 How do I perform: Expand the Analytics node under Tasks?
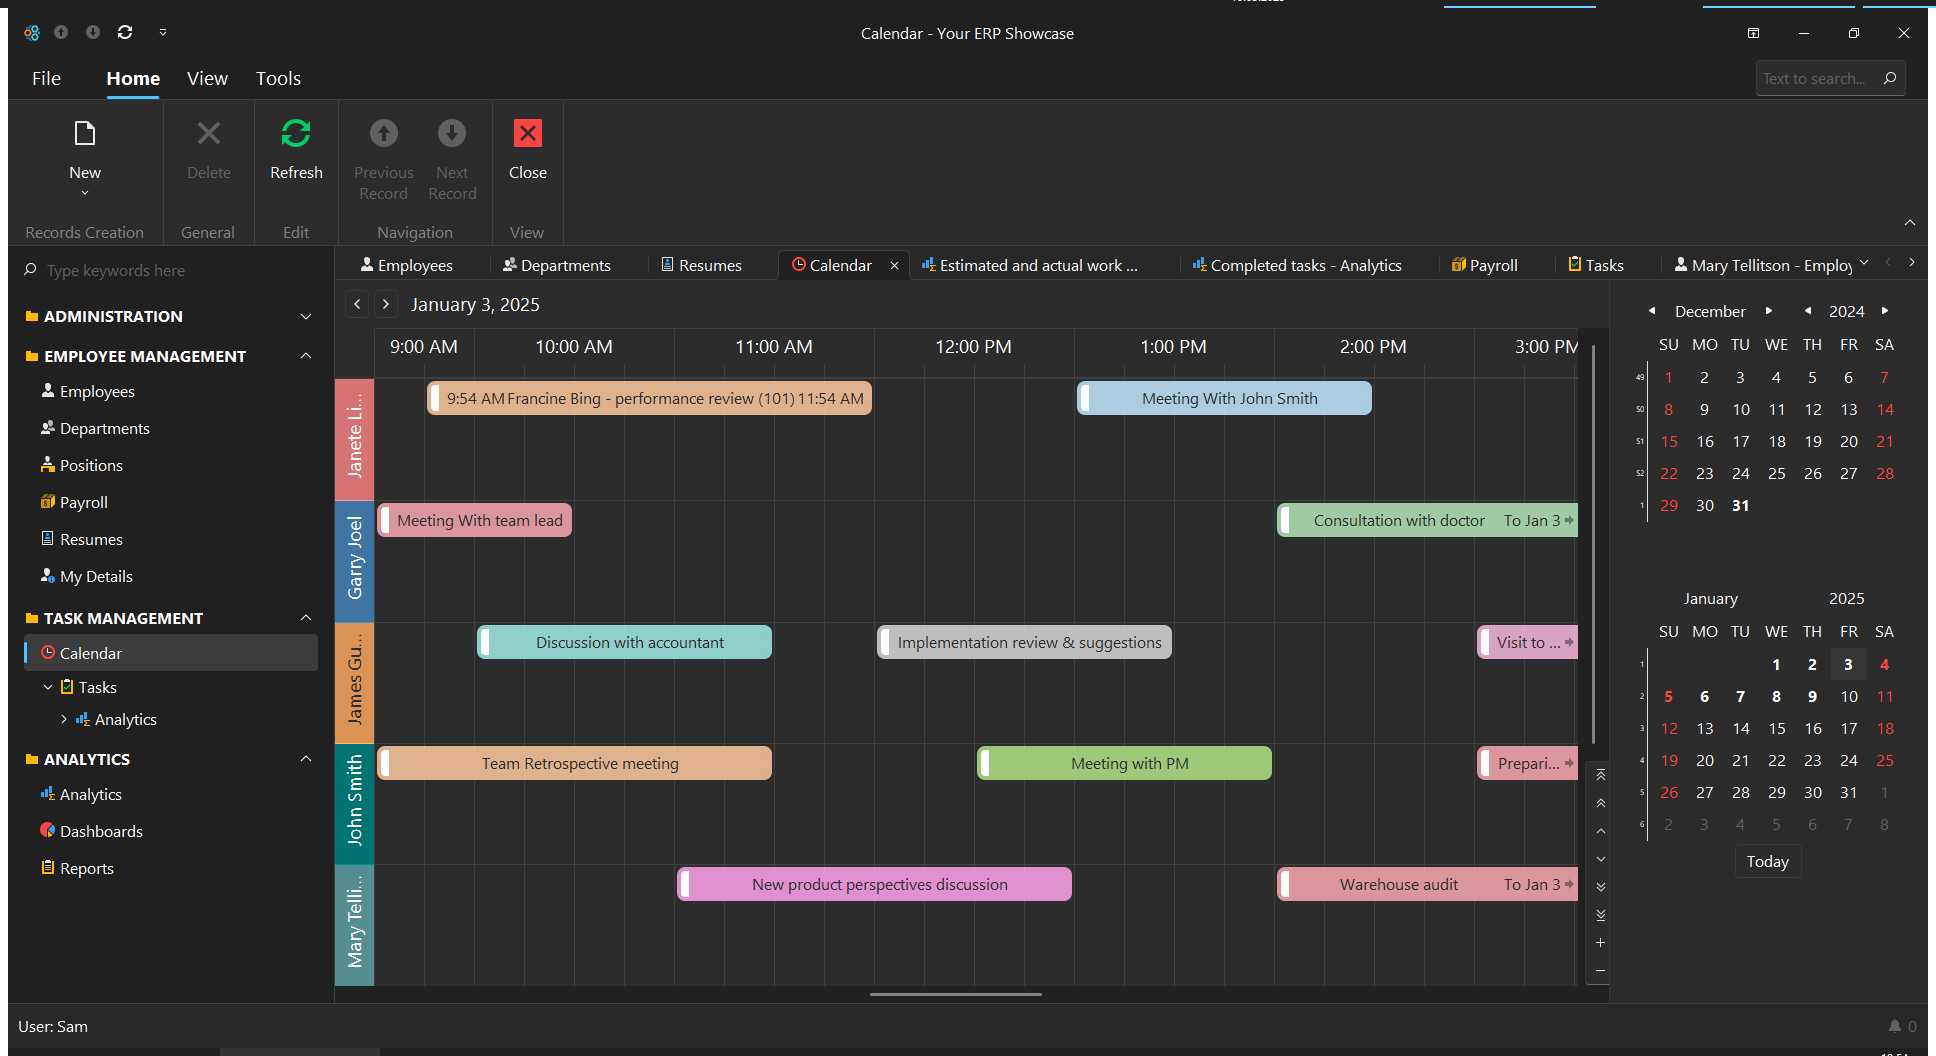click(x=64, y=719)
